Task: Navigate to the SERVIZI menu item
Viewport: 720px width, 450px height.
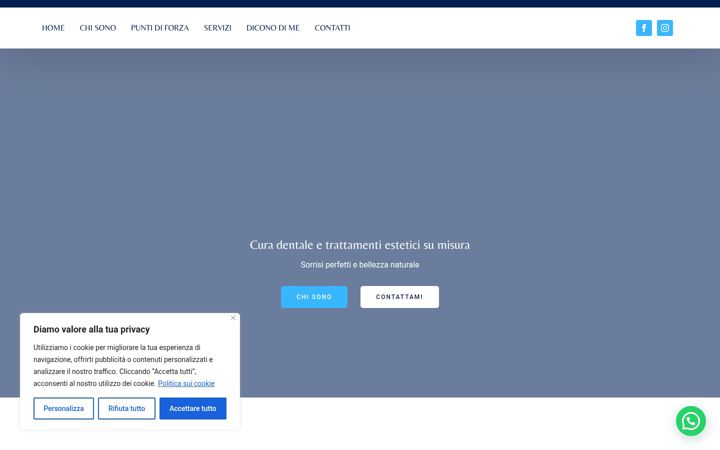Action: tap(218, 28)
